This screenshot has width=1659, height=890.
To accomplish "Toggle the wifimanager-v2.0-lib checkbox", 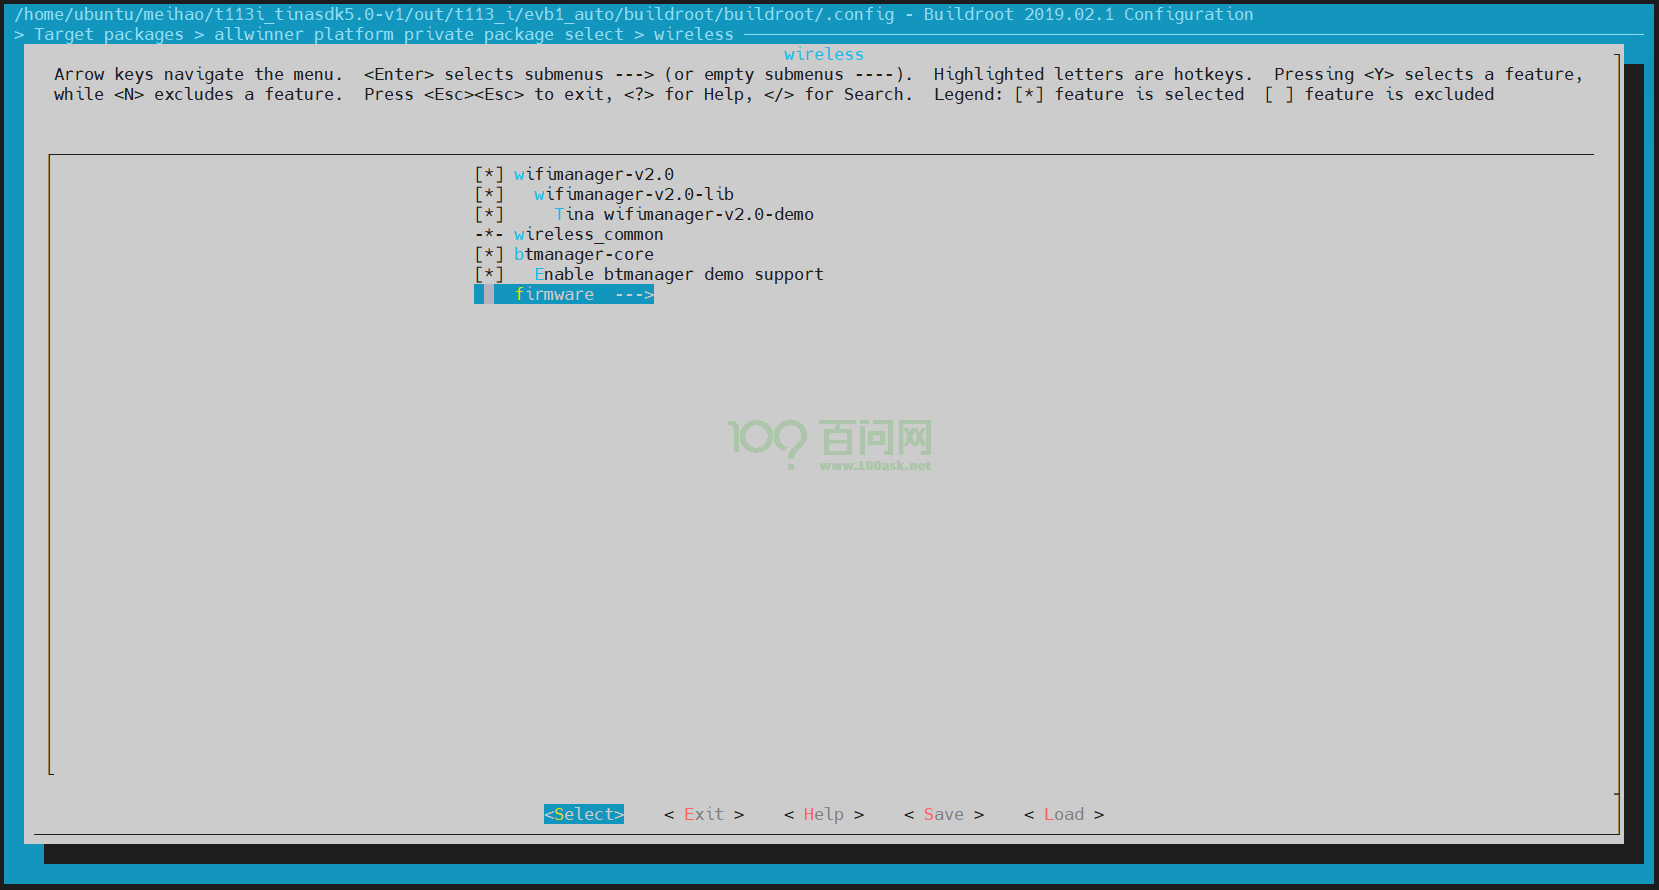I will click(489, 195).
